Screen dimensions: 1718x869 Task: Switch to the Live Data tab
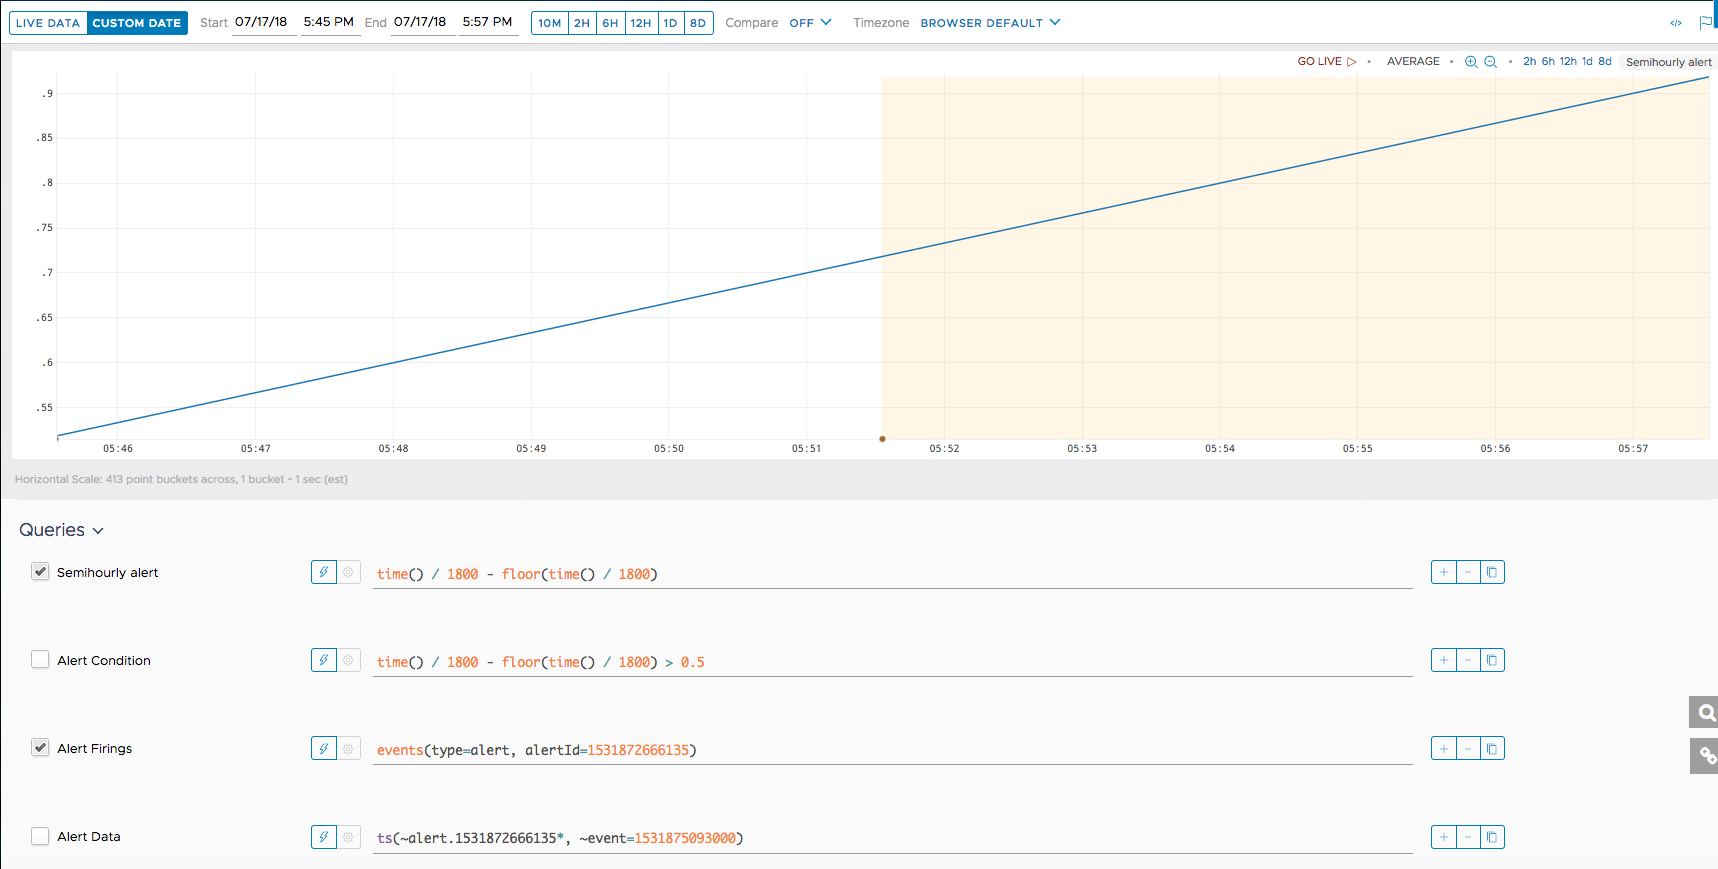click(48, 23)
